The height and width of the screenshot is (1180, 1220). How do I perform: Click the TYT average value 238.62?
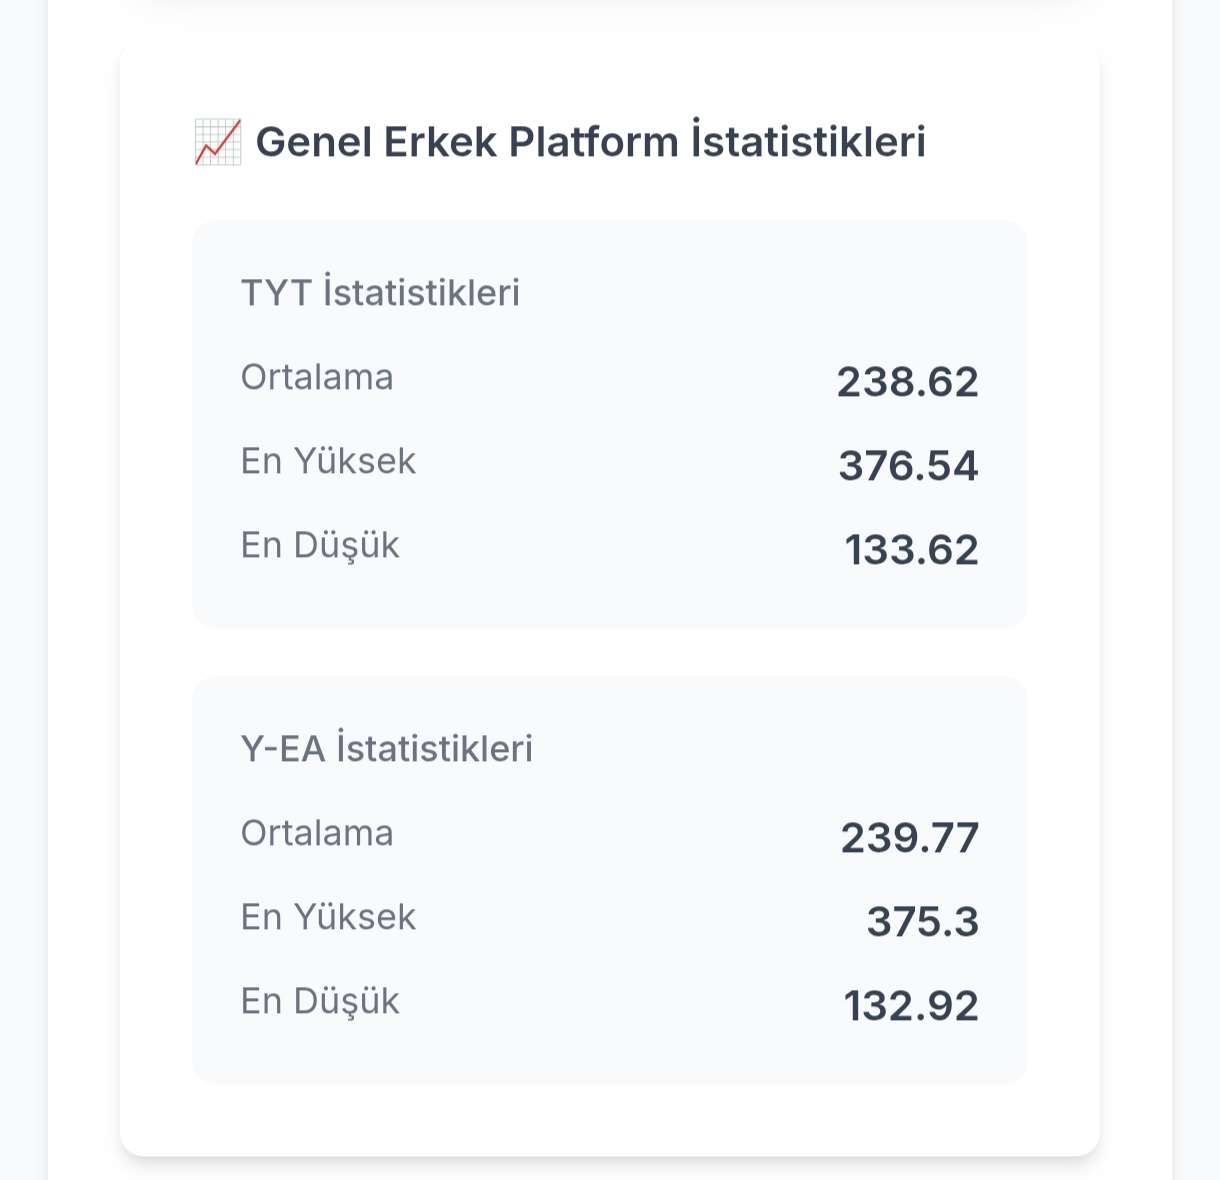click(908, 382)
